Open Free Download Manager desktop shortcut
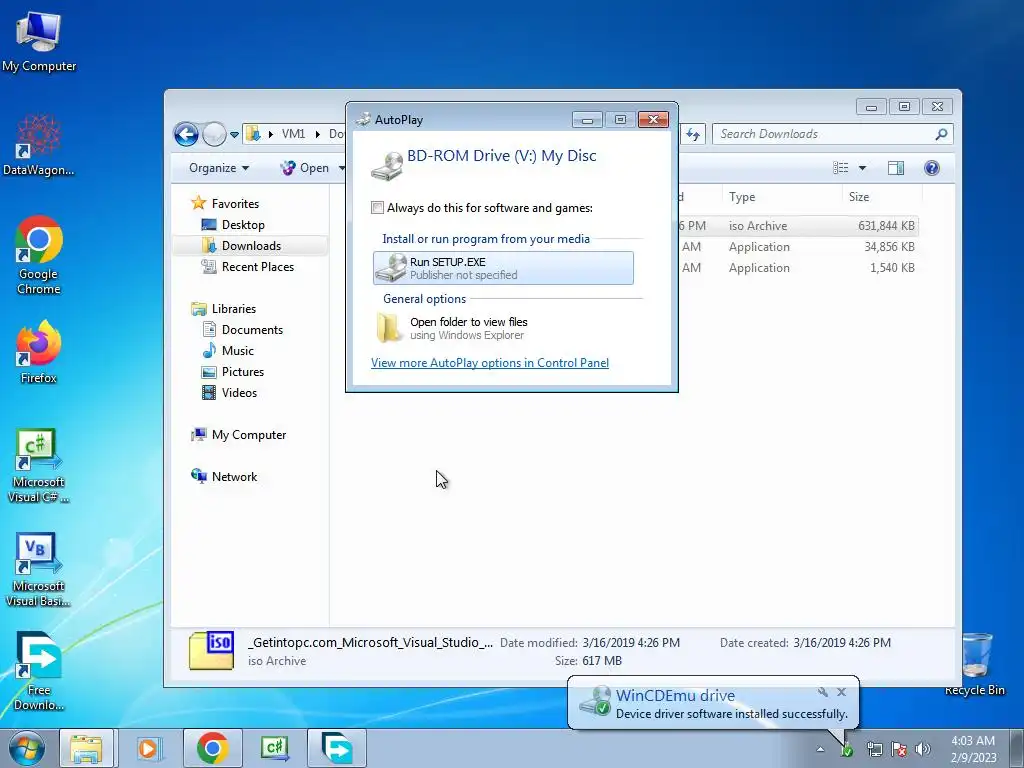The height and width of the screenshot is (768, 1024). (x=39, y=671)
